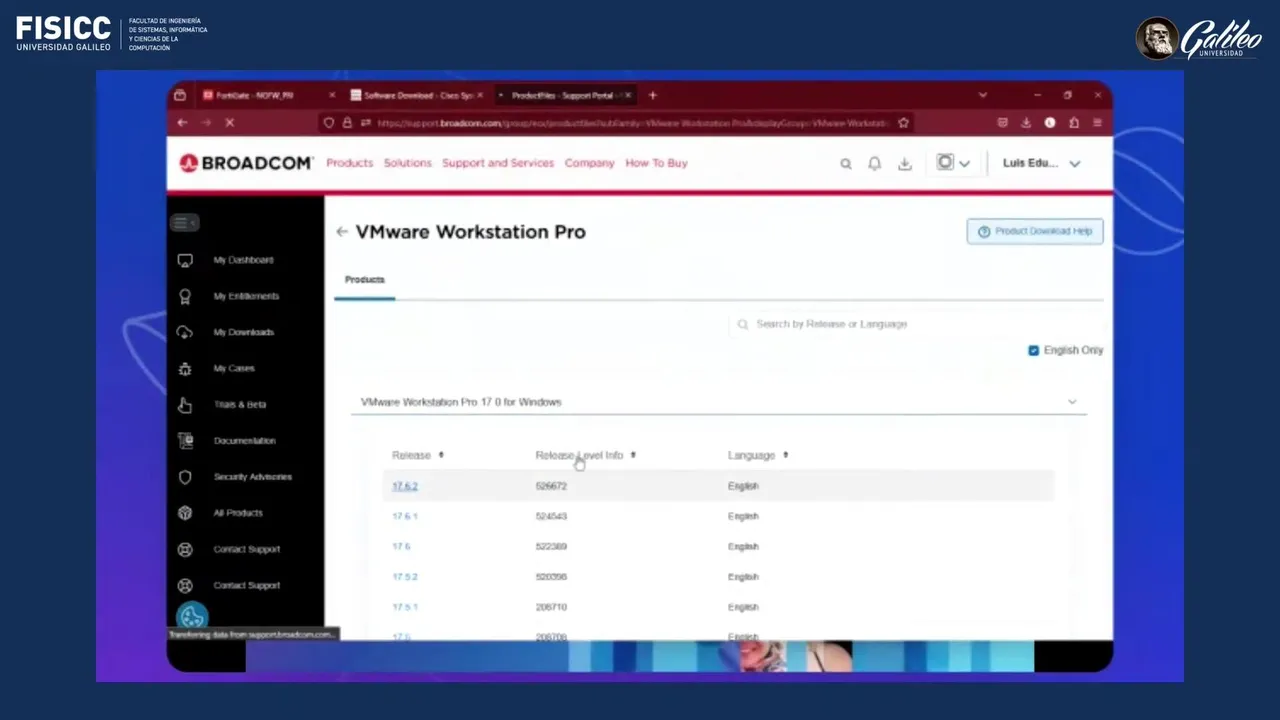1280x720 pixels.
Task: Go back with arrow beside VMware Workstation Pro
Action: coord(342,232)
